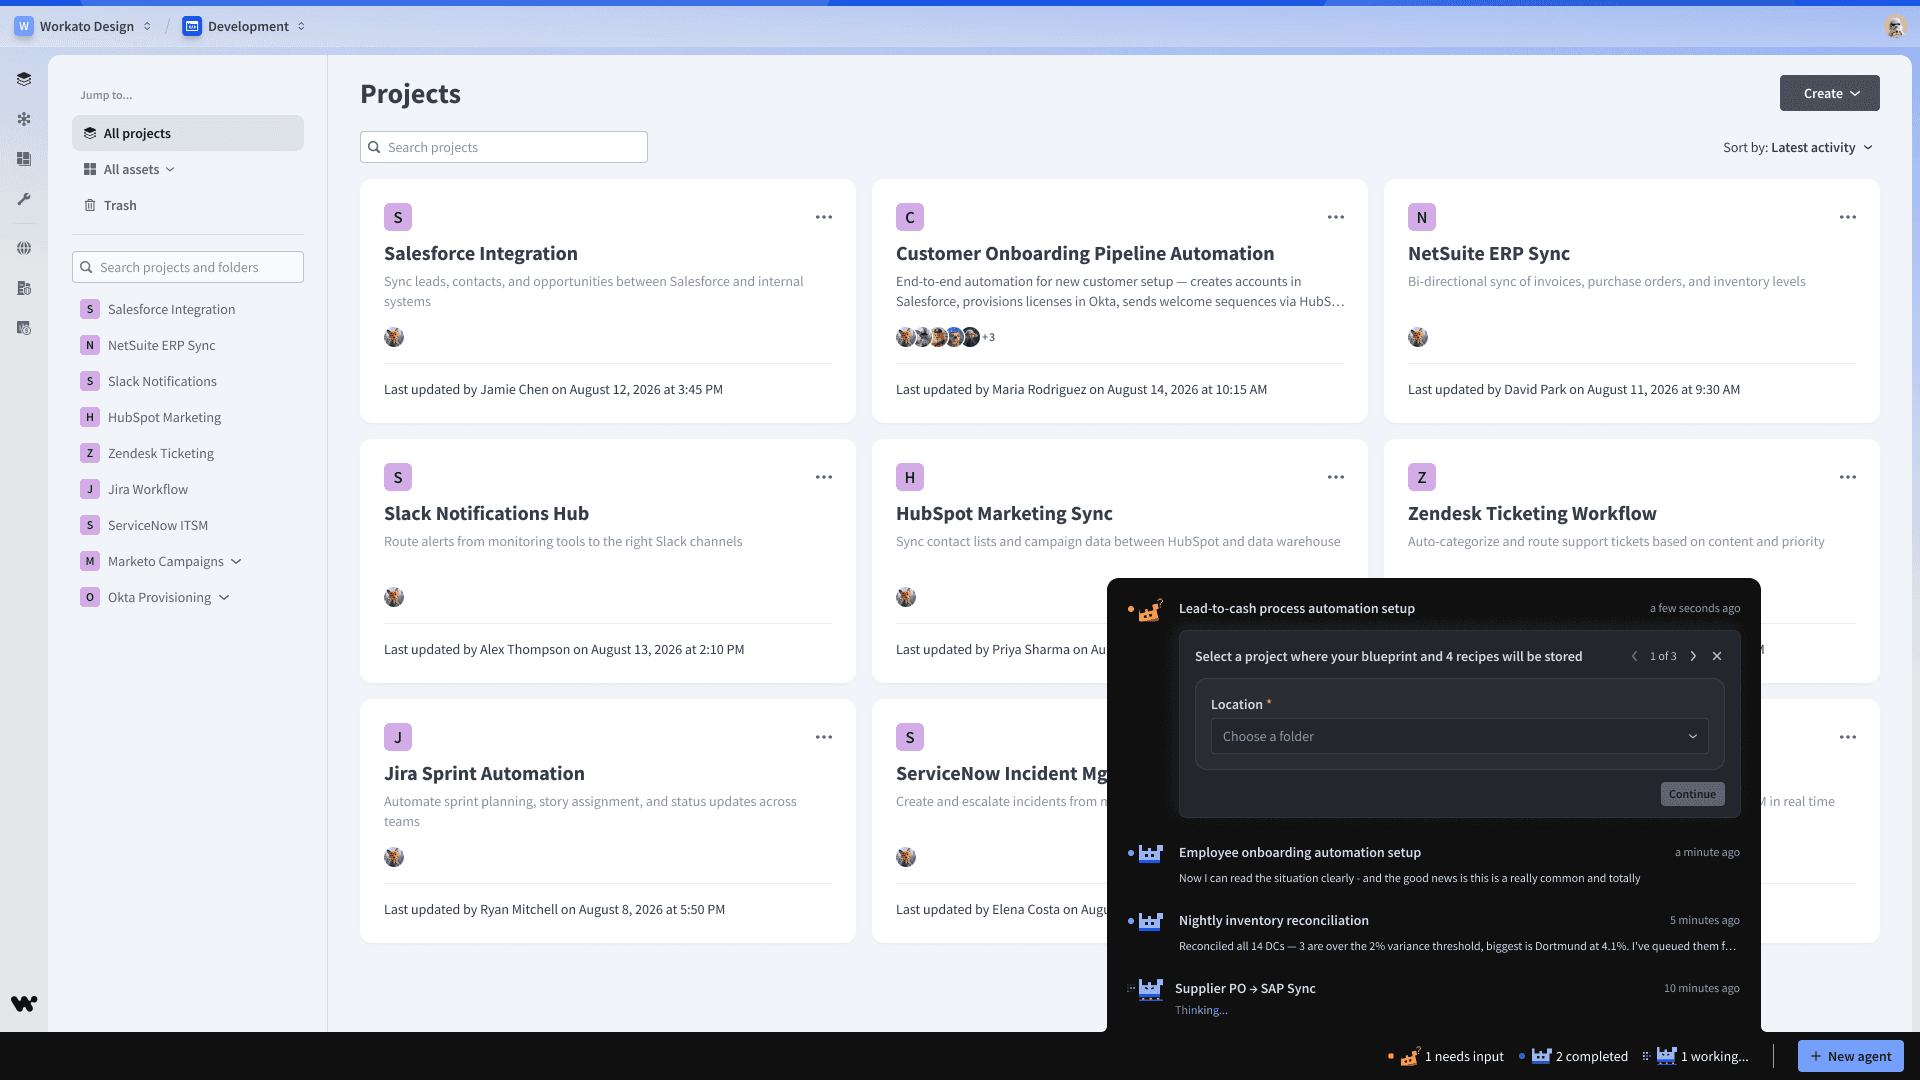Open more options for NetSuite ERP Sync card

pyautogui.click(x=1848, y=217)
